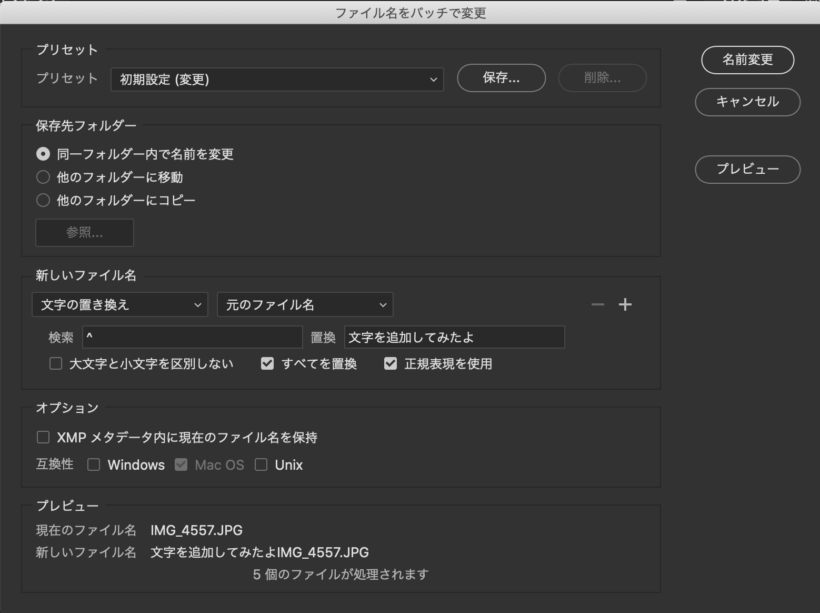Remove the filename rule with minus icon
Screen dimensions: 820x613
pyautogui.click(x=598, y=305)
